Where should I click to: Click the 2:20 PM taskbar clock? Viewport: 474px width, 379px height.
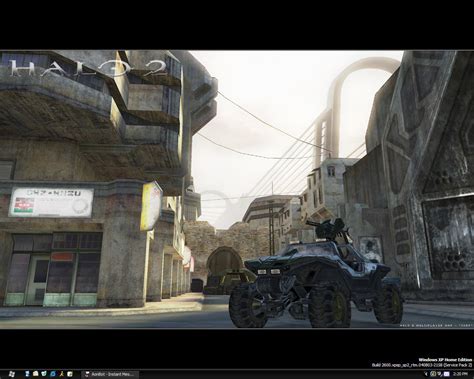(460, 374)
